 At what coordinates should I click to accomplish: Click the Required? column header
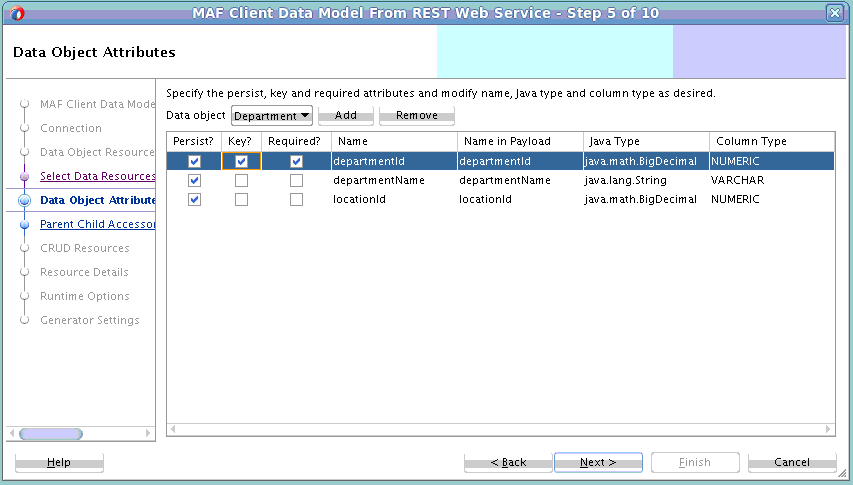coord(296,141)
